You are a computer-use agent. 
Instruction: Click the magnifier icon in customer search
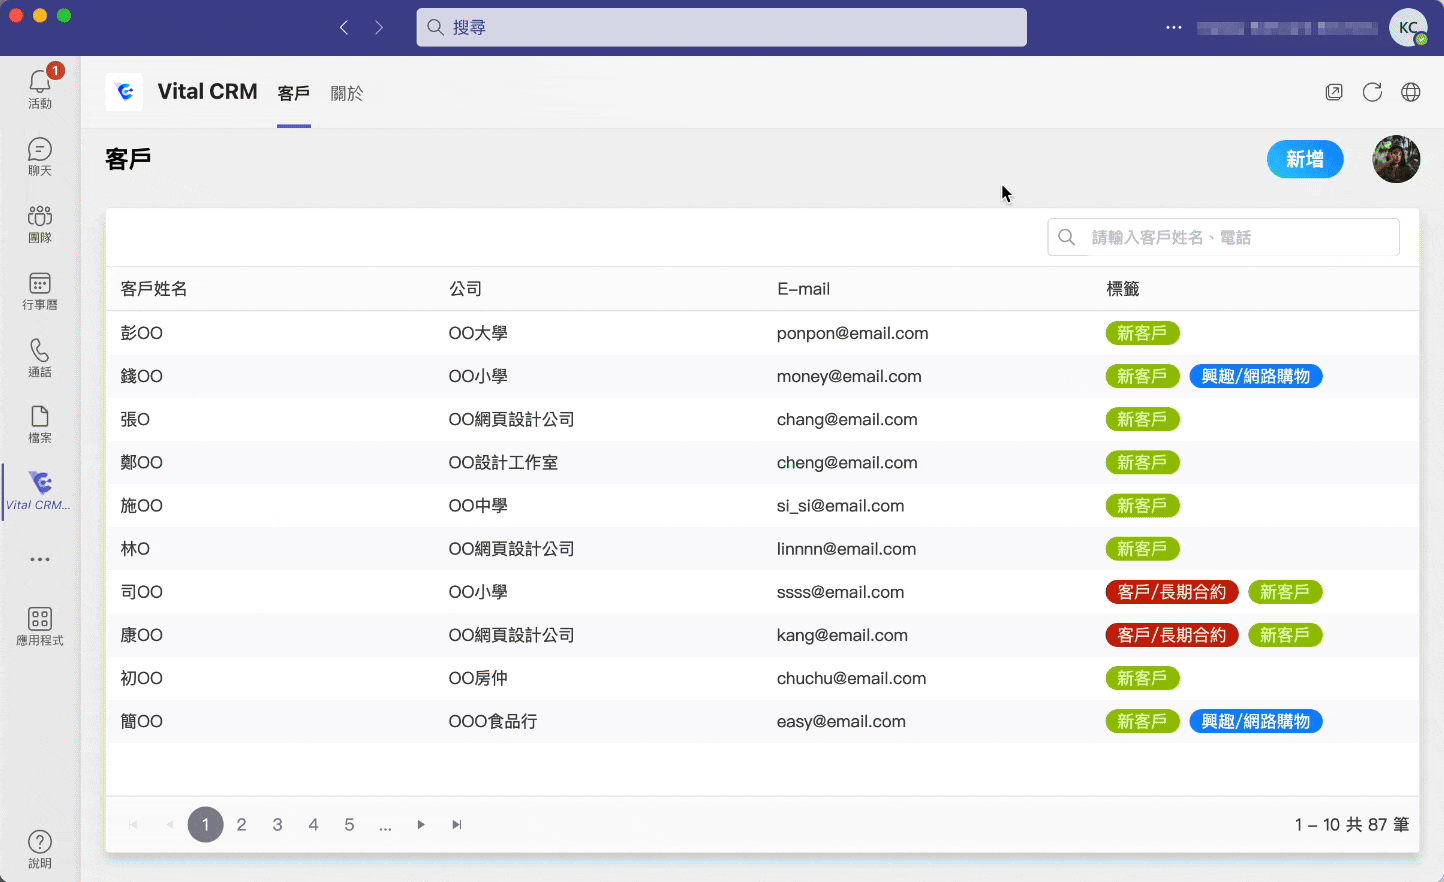click(x=1067, y=237)
